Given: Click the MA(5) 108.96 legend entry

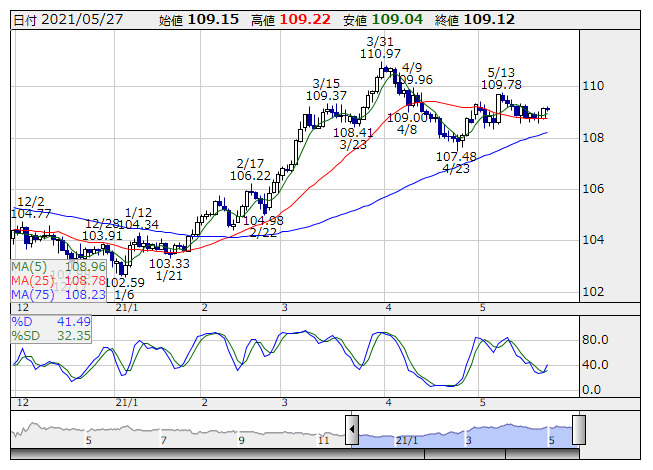Looking at the screenshot, I should tap(58, 267).
